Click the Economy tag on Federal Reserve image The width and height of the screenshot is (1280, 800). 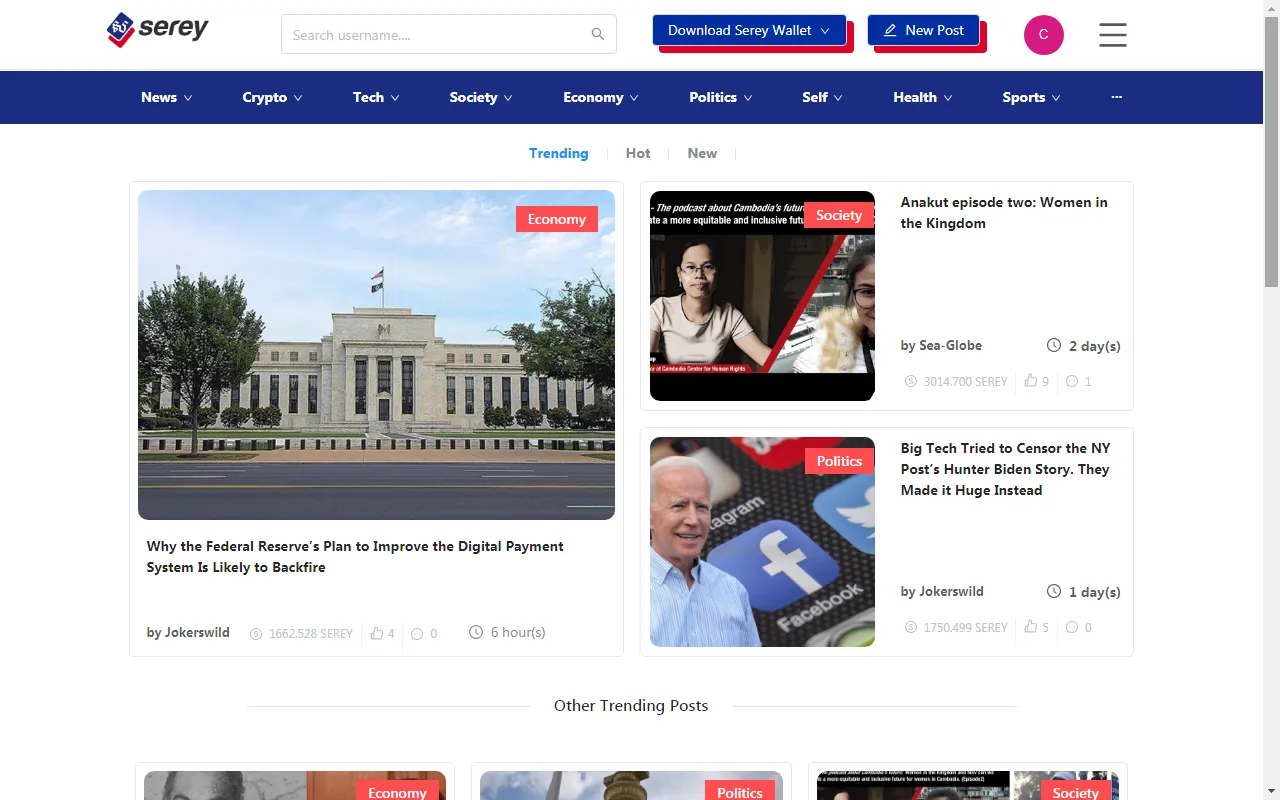557,219
